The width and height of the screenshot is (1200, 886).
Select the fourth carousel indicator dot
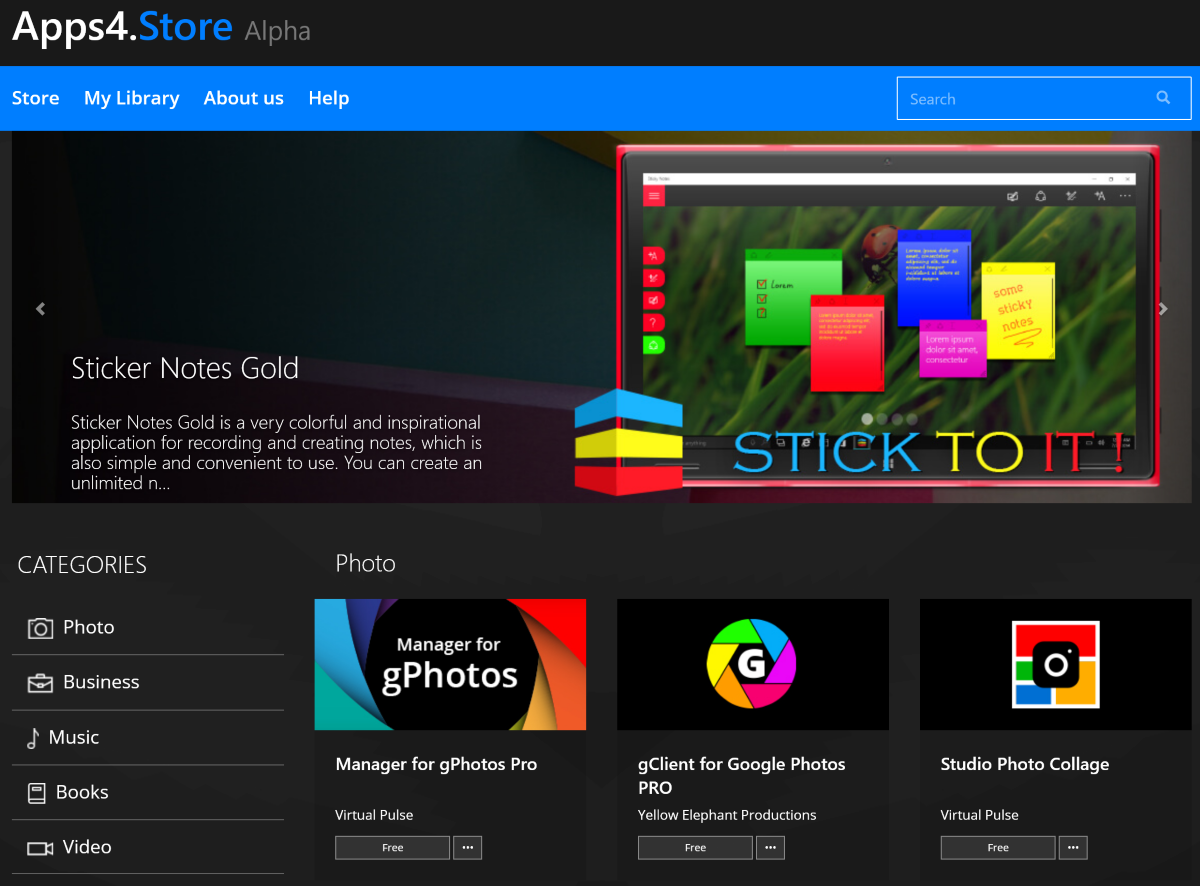[912, 419]
